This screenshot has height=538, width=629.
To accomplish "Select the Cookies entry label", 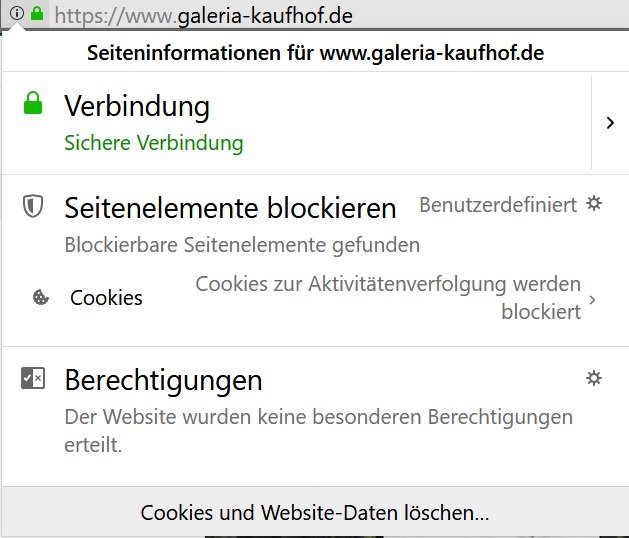I will 106,298.
